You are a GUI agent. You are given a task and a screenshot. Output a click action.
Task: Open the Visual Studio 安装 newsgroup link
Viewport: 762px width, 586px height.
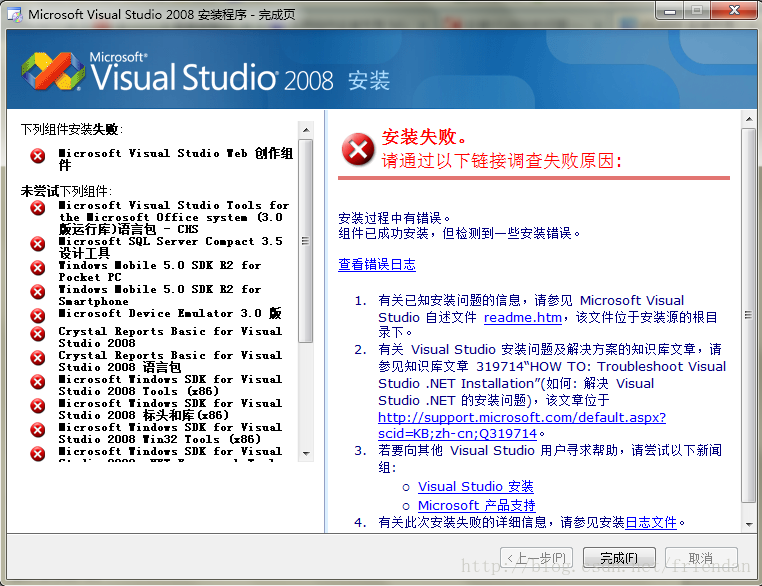click(476, 486)
